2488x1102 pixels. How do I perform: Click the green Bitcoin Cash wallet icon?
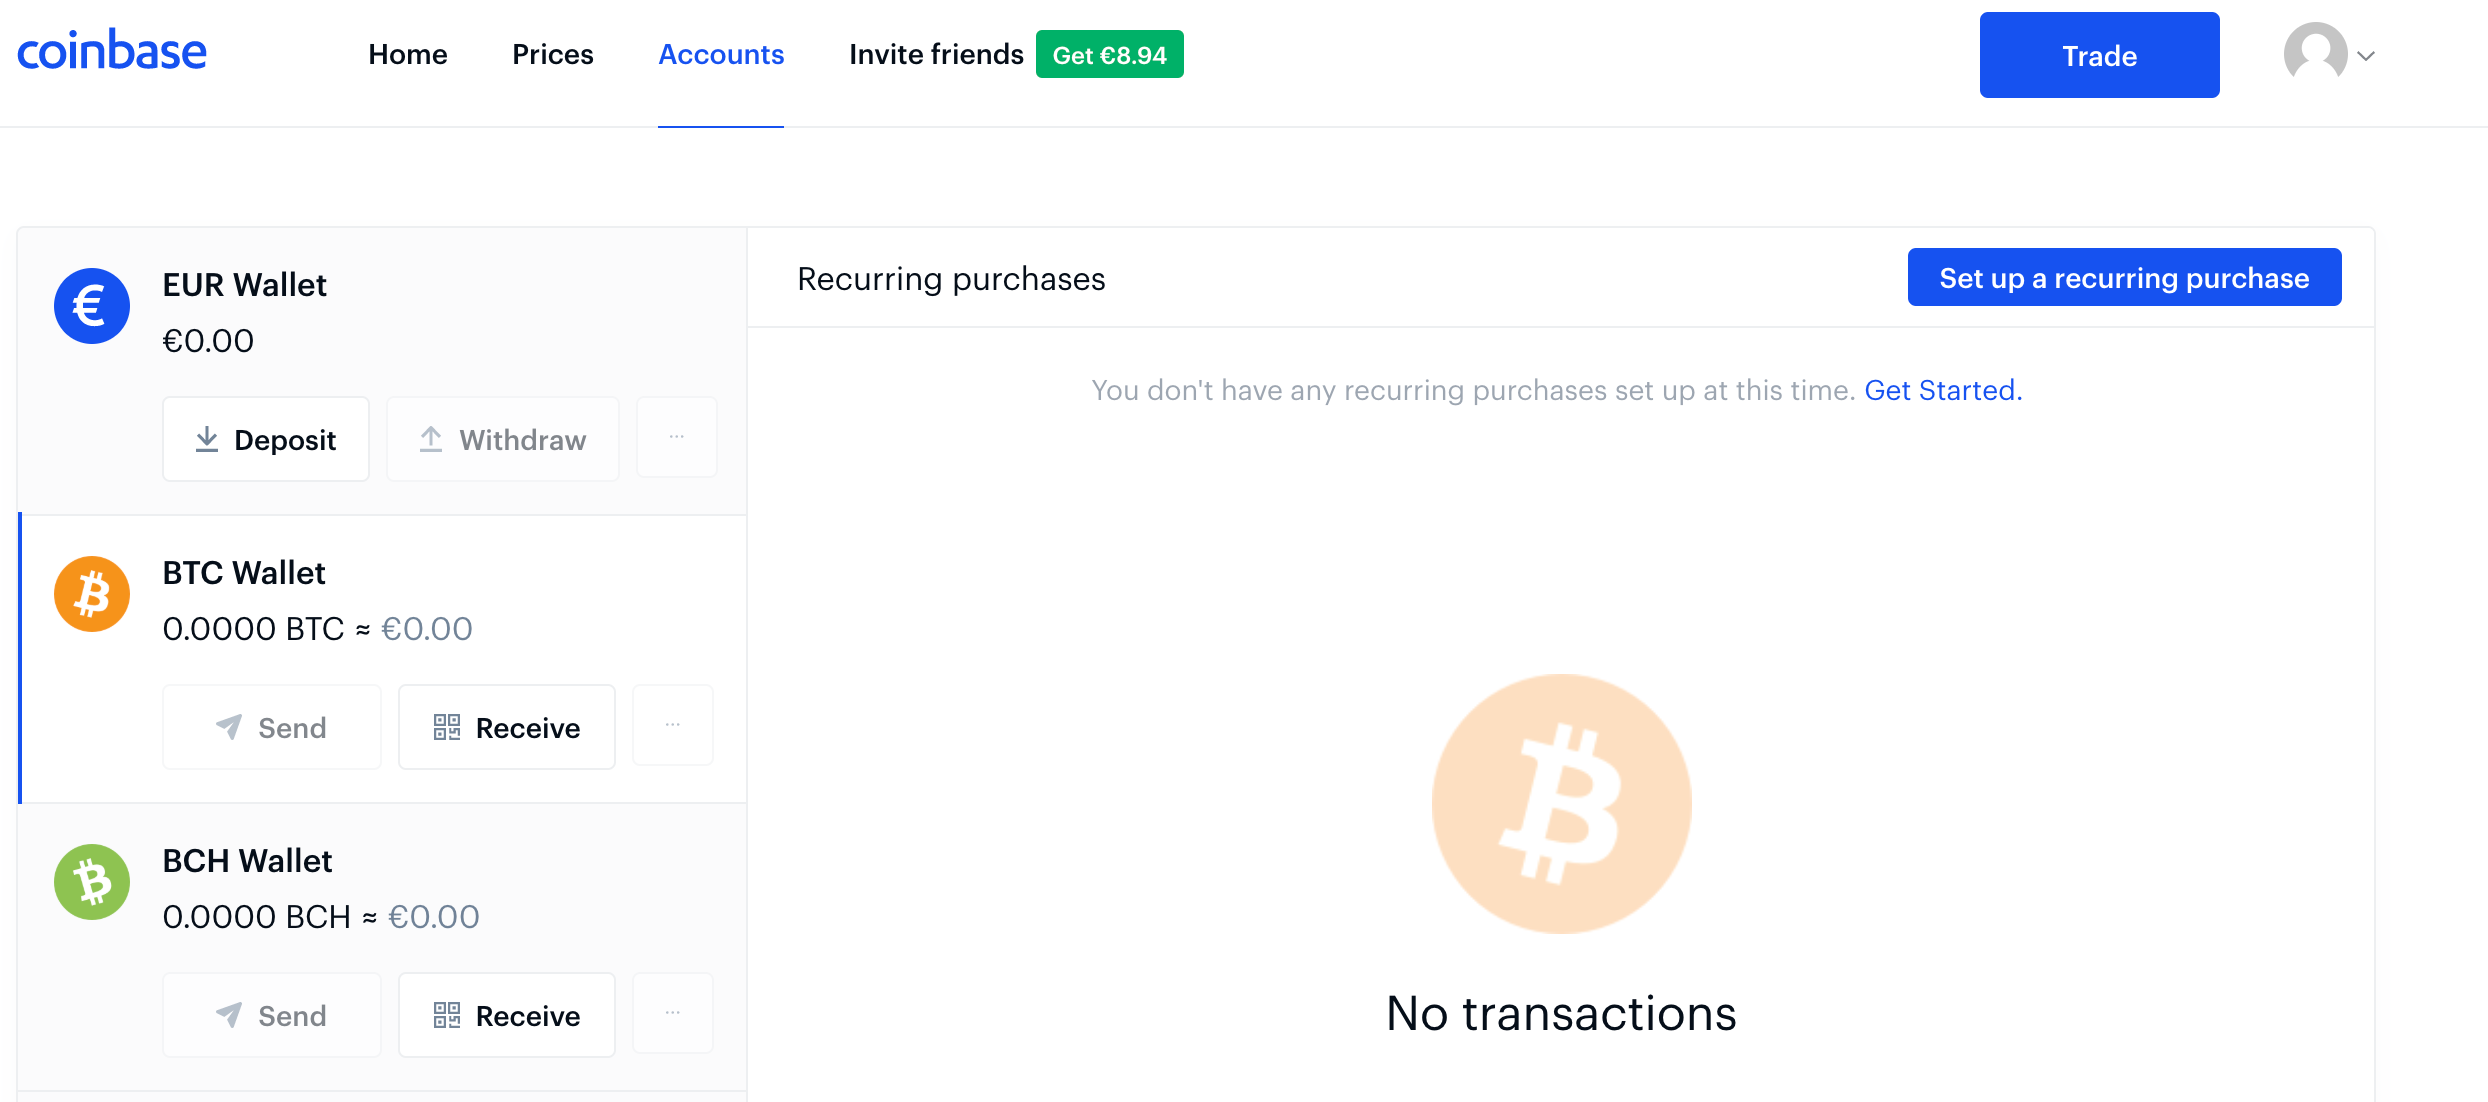click(92, 882)
